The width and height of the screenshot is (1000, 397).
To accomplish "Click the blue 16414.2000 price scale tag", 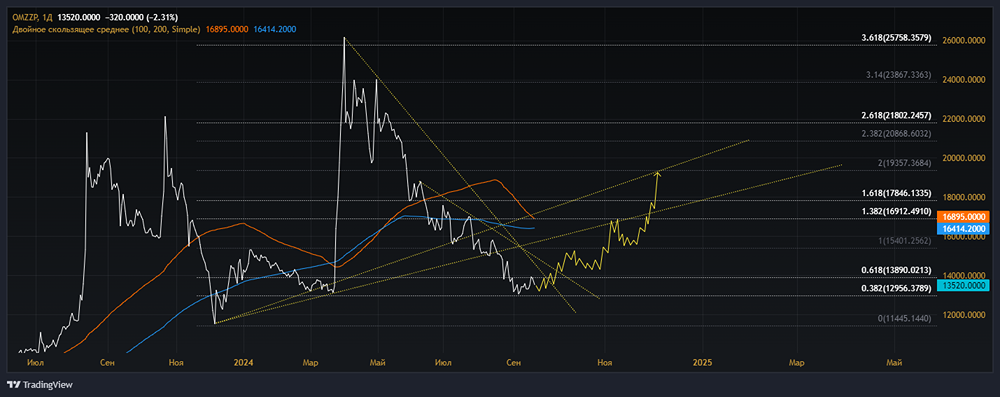I will point(962,228).
